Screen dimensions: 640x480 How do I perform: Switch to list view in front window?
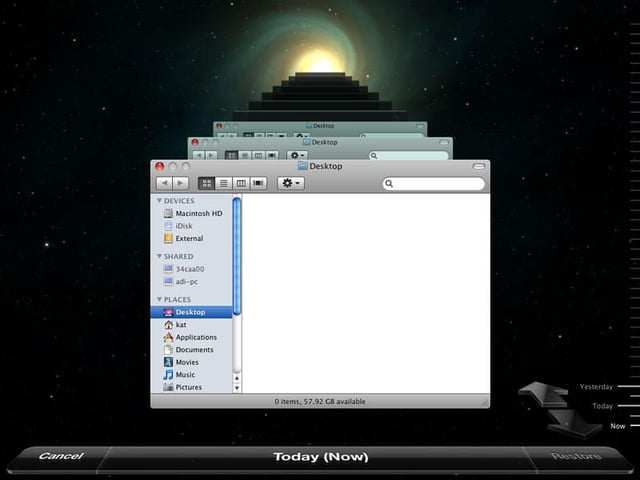[224, 183]
